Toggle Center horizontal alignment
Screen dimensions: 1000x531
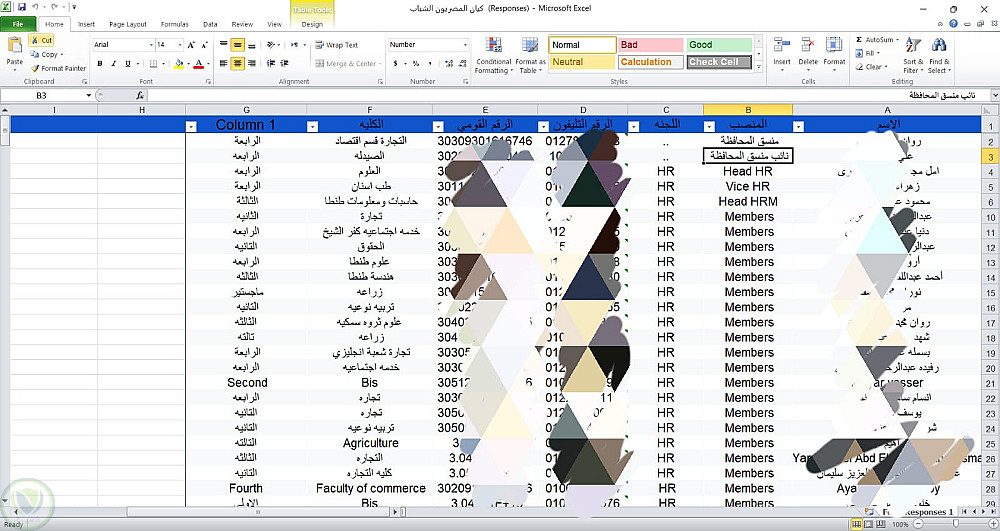pyautogui.click(x=237, y=63)
